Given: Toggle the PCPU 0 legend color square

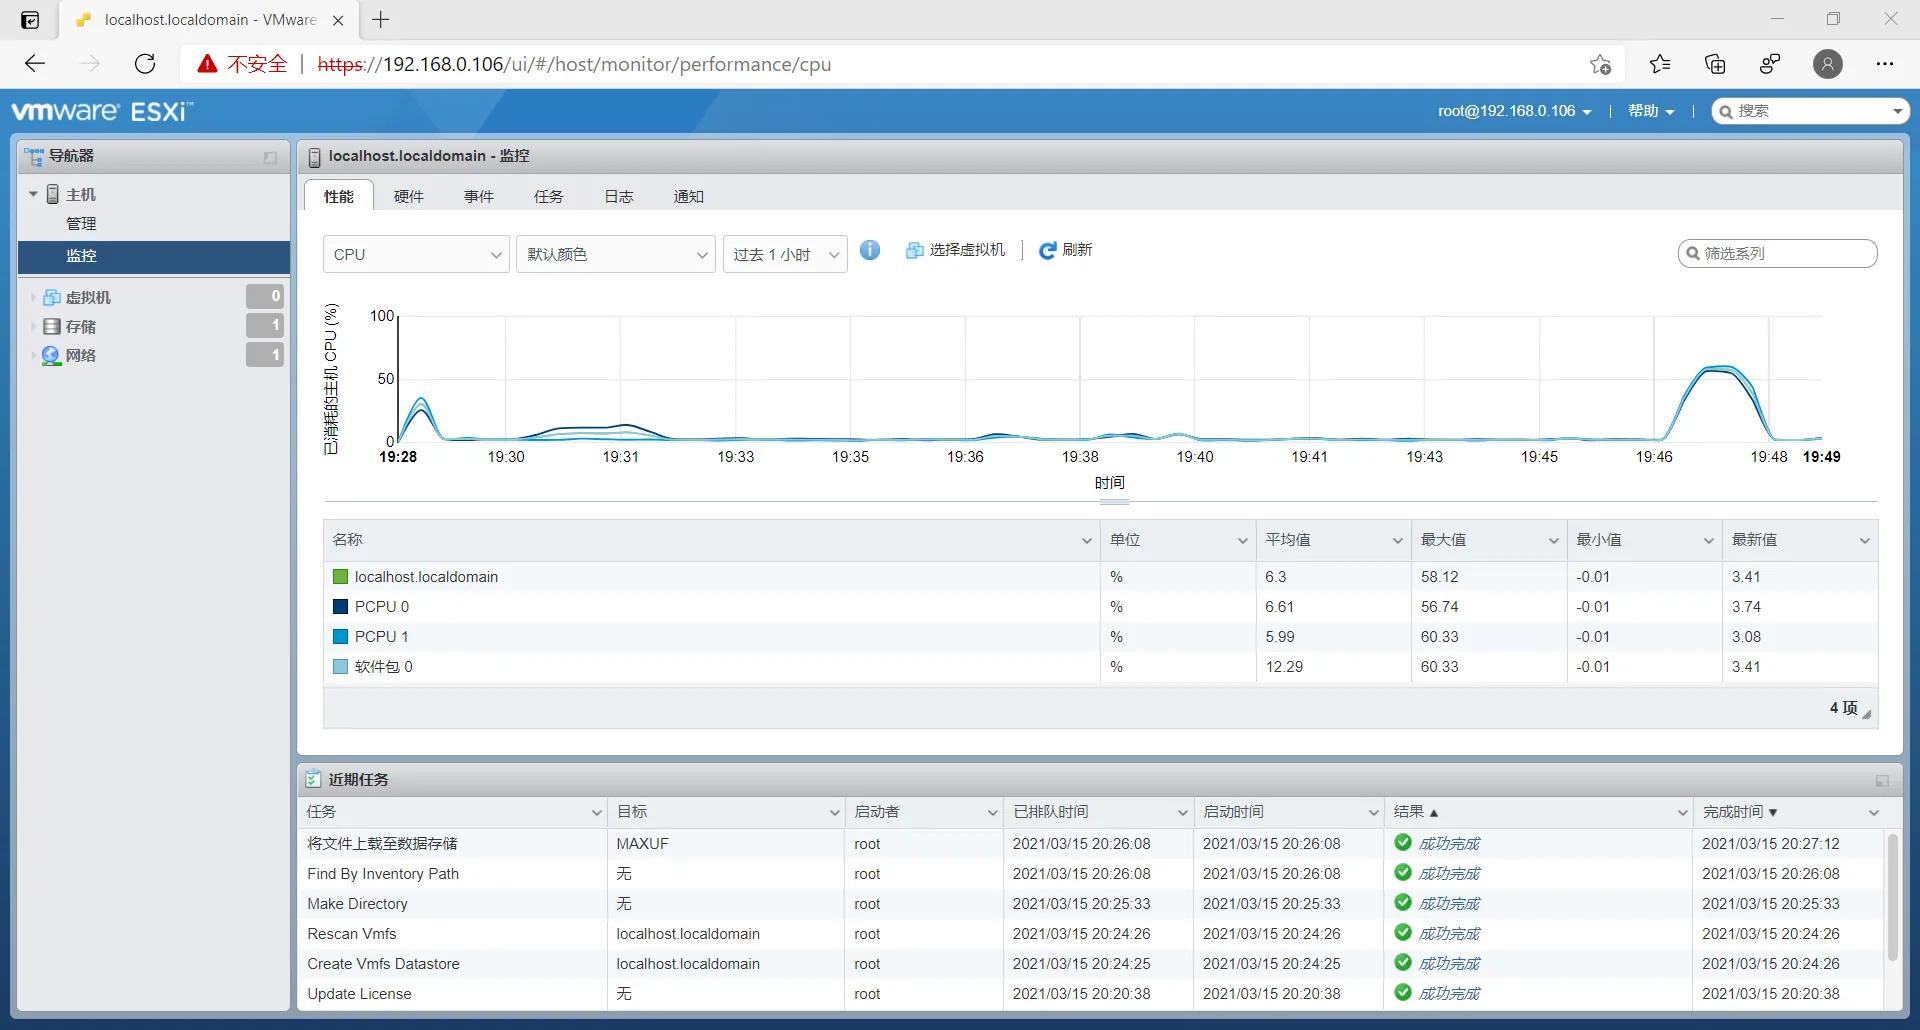Looking at the screenshot, I should click(x=340, y=606).
